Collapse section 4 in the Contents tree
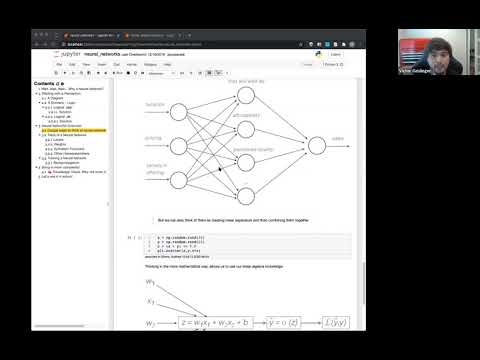This screenshot has width=480, height=360. pos(36,167)
